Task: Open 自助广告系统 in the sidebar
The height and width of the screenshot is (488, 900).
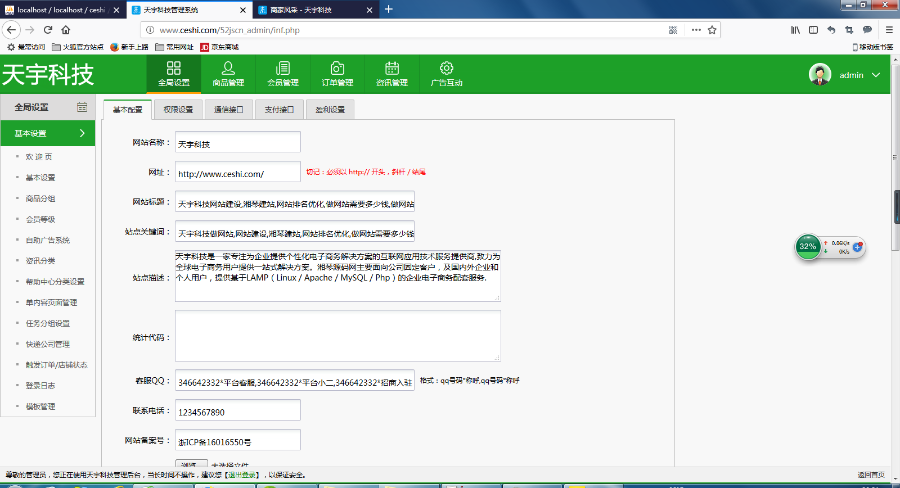Action: click(x=48, y=240)
